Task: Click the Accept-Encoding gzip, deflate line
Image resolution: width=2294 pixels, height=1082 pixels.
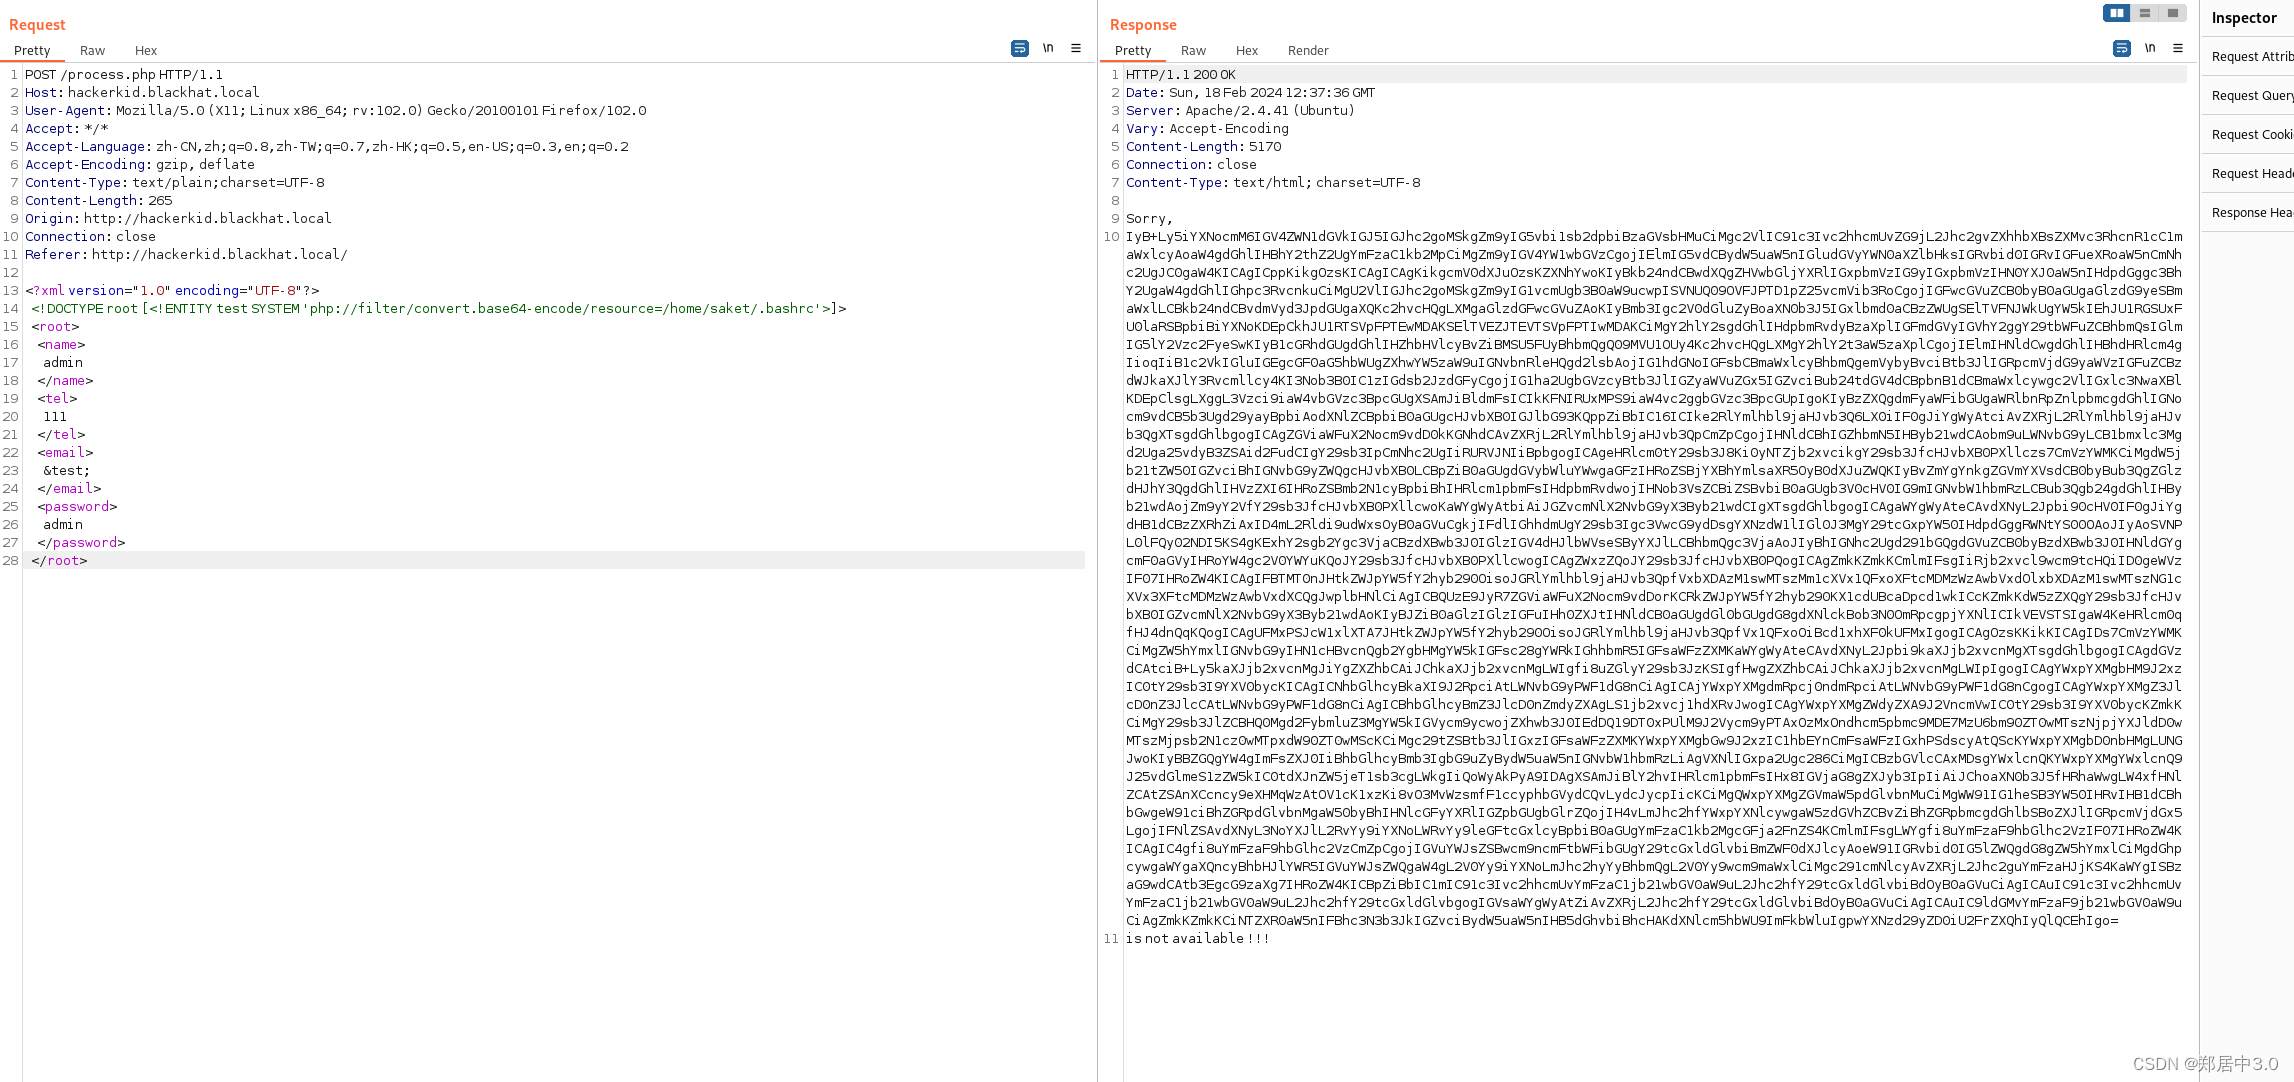Action: (140, 164)
